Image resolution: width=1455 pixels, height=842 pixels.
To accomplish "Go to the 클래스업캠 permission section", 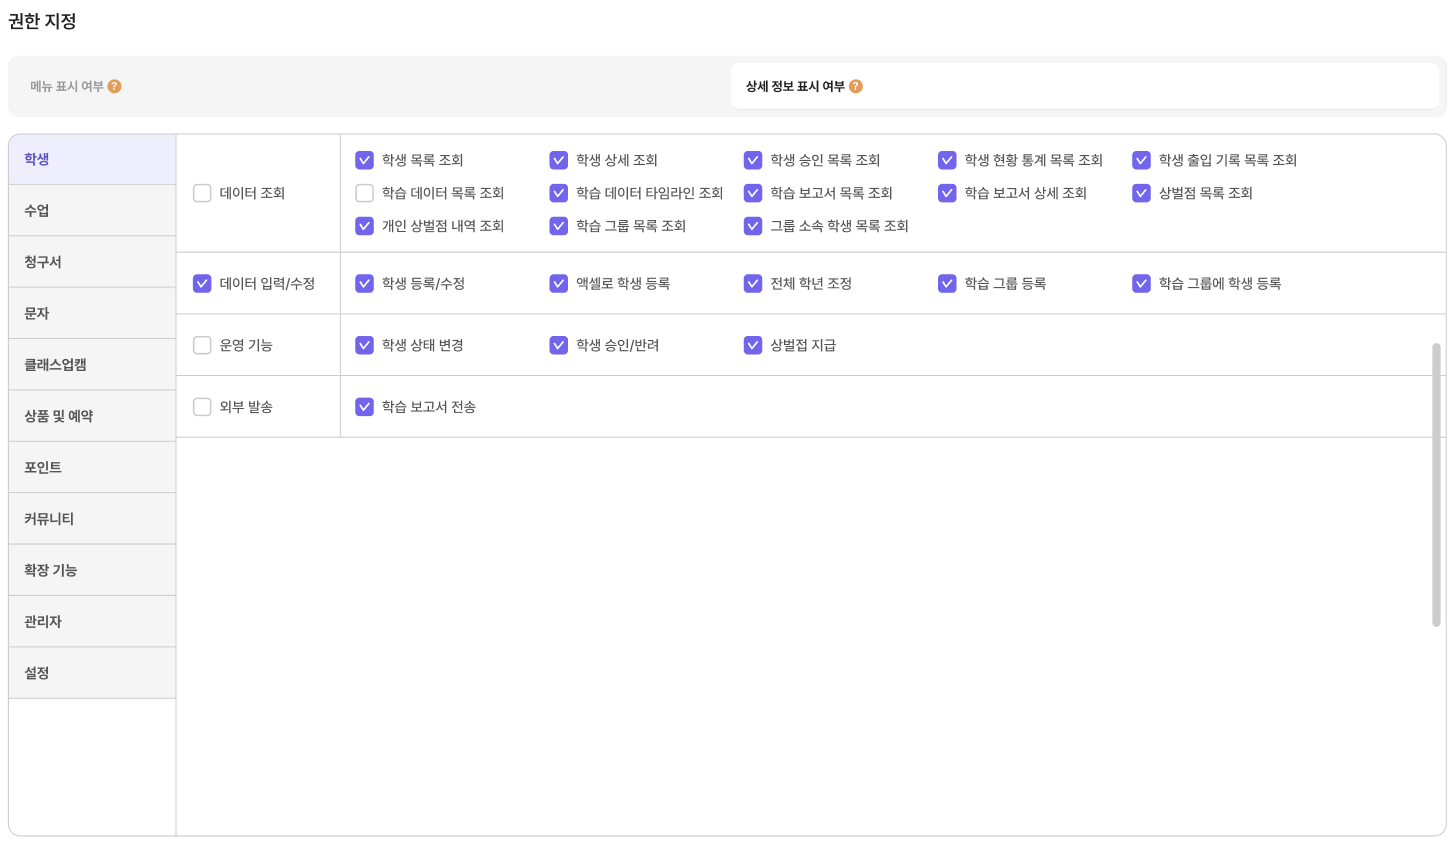I will (92, 365).
